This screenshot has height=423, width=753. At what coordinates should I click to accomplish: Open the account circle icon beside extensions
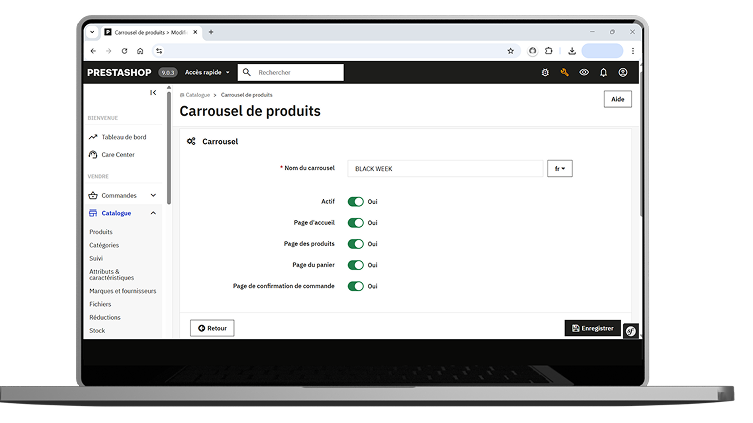click(x=533, y=51)
